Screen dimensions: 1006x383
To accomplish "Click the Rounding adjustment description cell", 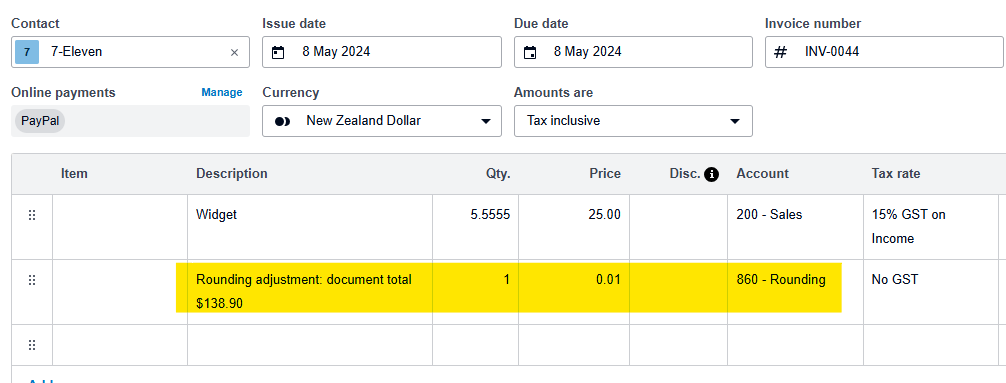I will (310, 292).
